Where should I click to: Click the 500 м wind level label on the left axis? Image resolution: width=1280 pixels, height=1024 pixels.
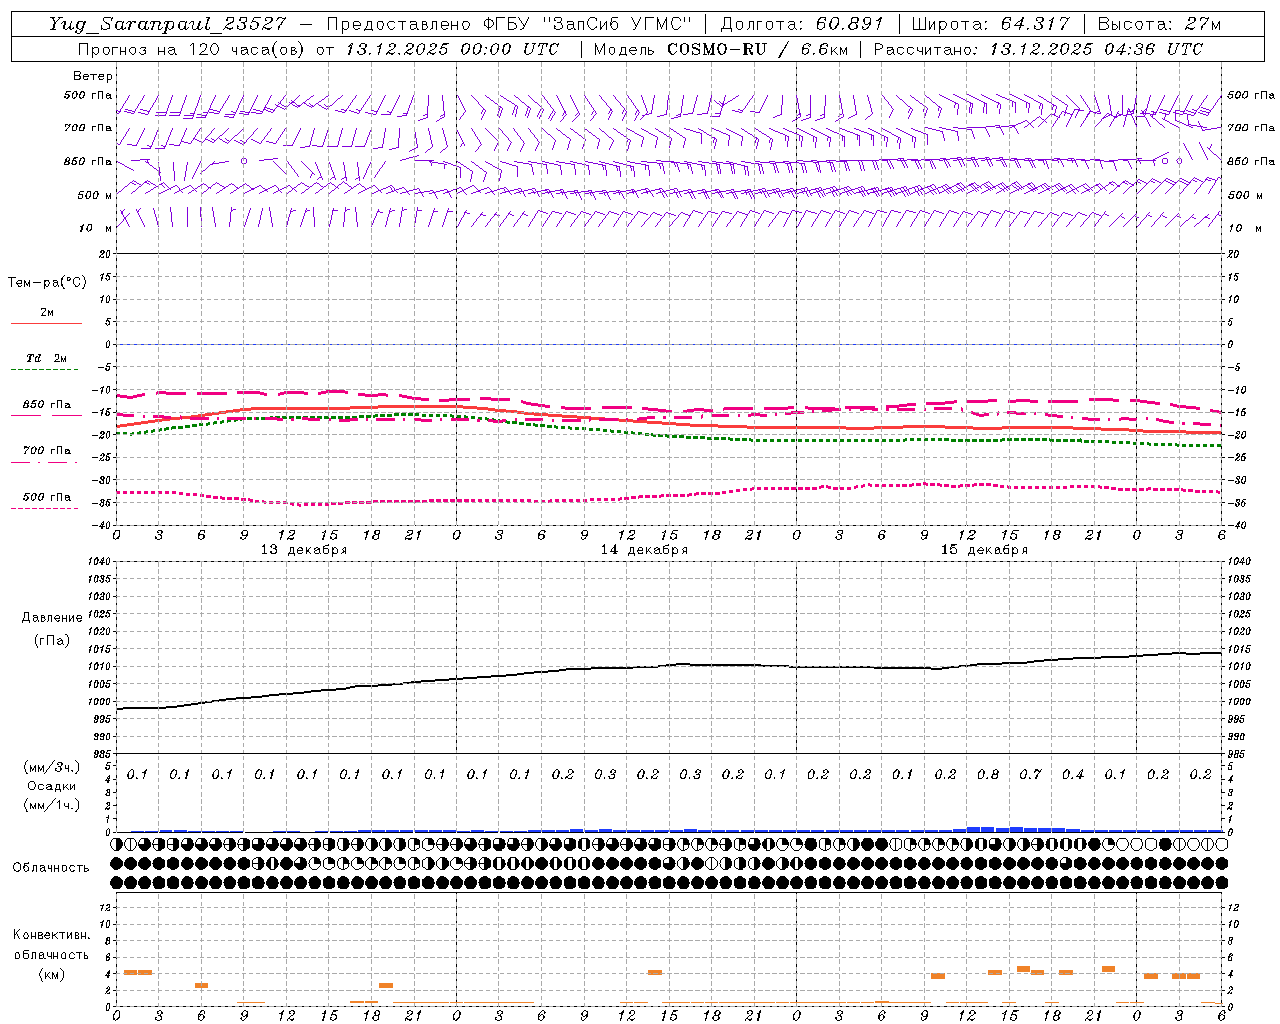click(95, 195)
